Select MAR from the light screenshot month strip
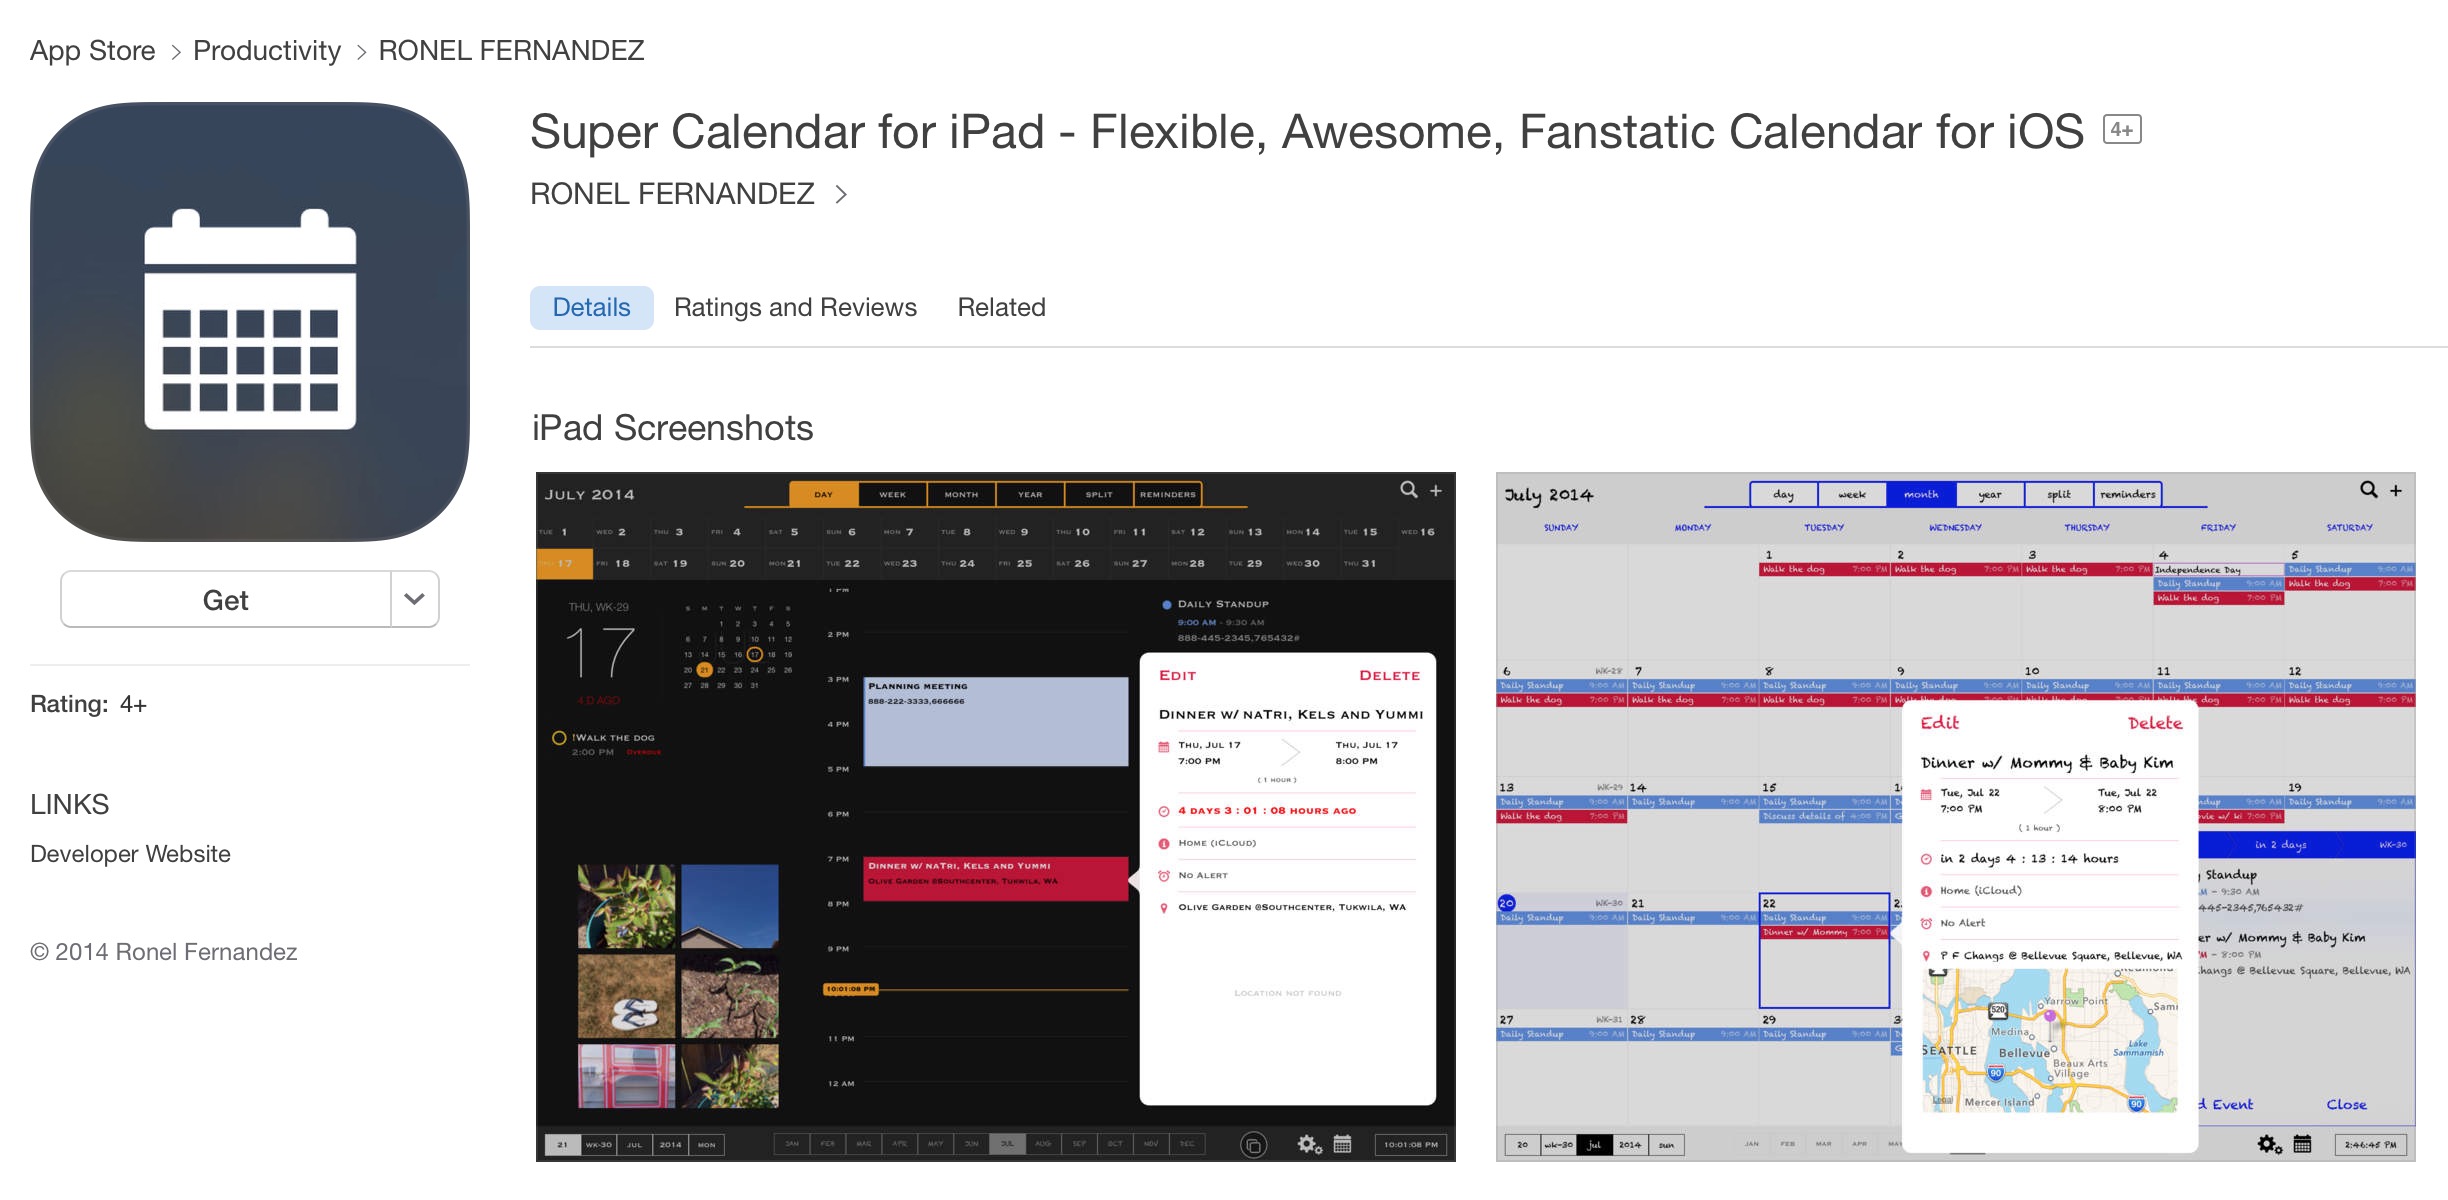The width and height of the screenshot is (2448, 1200). (1824, 1145)
